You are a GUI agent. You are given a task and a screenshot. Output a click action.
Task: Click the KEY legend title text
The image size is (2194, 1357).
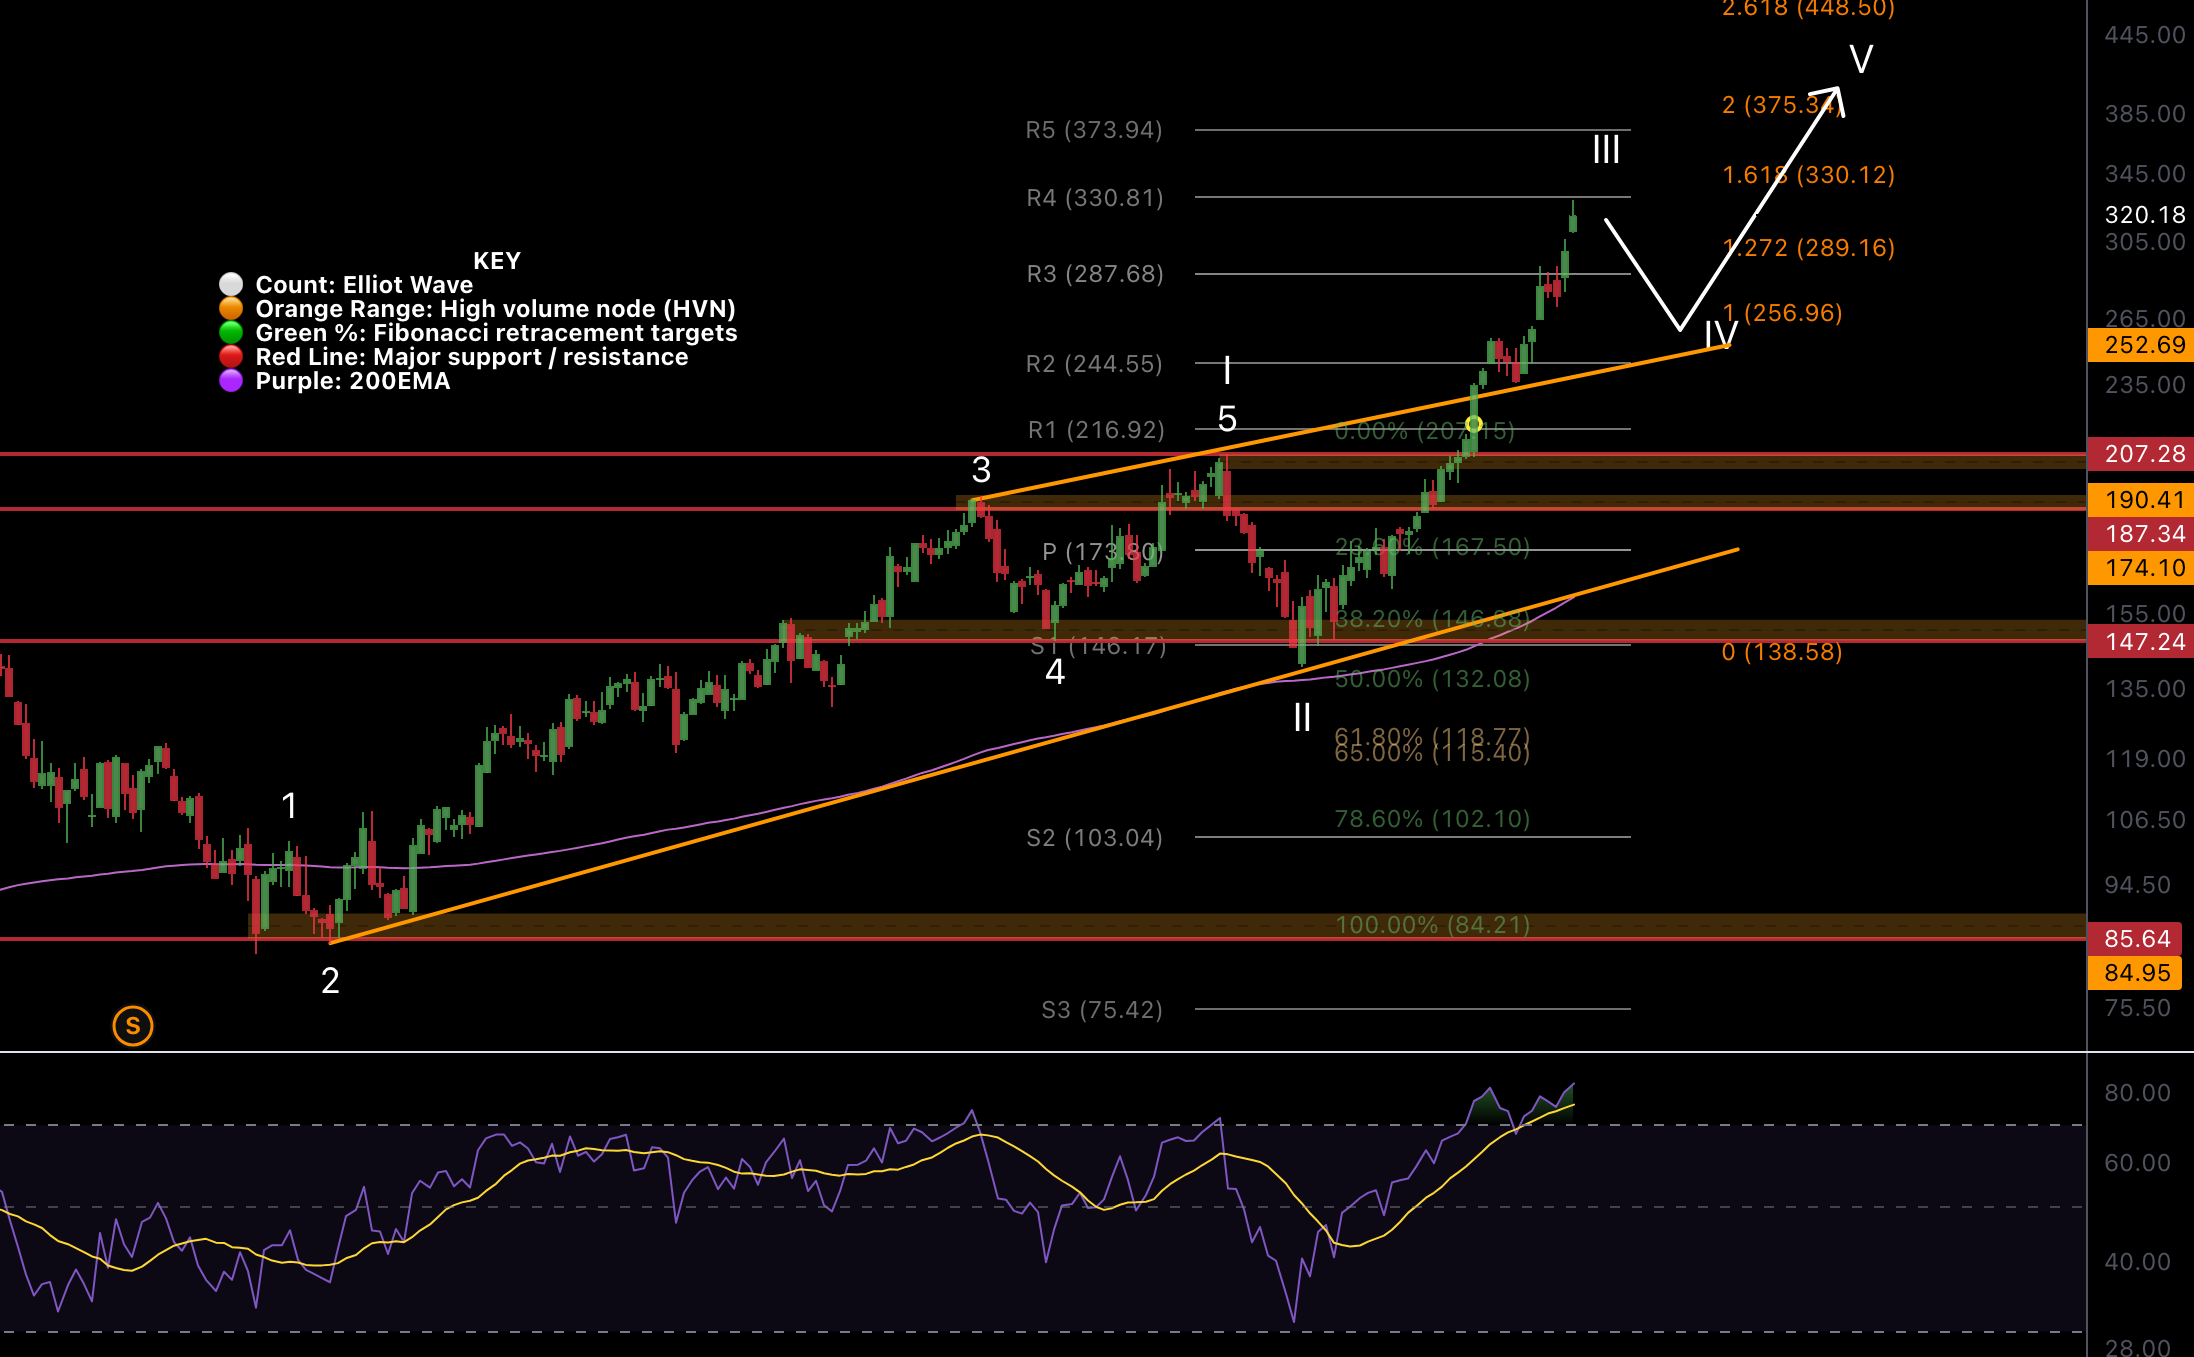[496, 261]
